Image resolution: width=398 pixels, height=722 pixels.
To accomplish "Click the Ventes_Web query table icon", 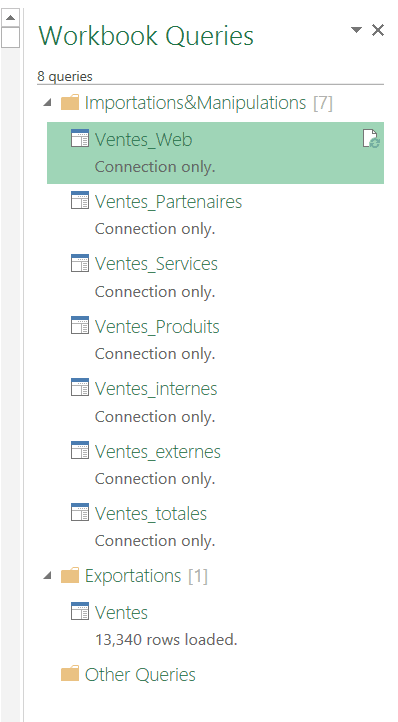I will (x=80, y=138).
